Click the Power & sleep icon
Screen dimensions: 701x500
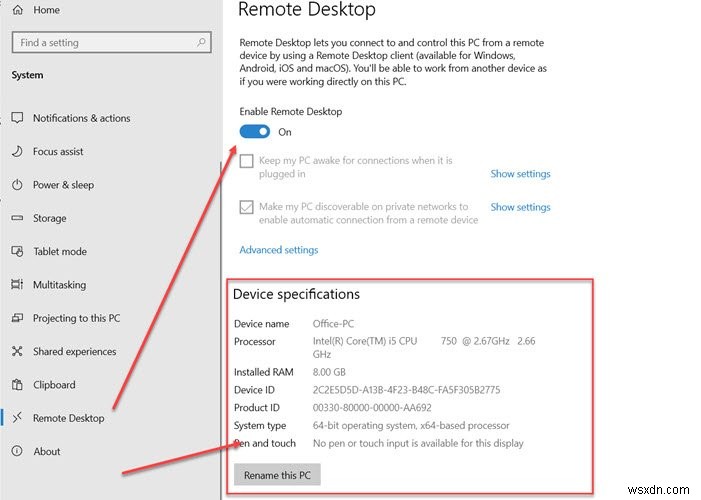click(x=17, y=185)
